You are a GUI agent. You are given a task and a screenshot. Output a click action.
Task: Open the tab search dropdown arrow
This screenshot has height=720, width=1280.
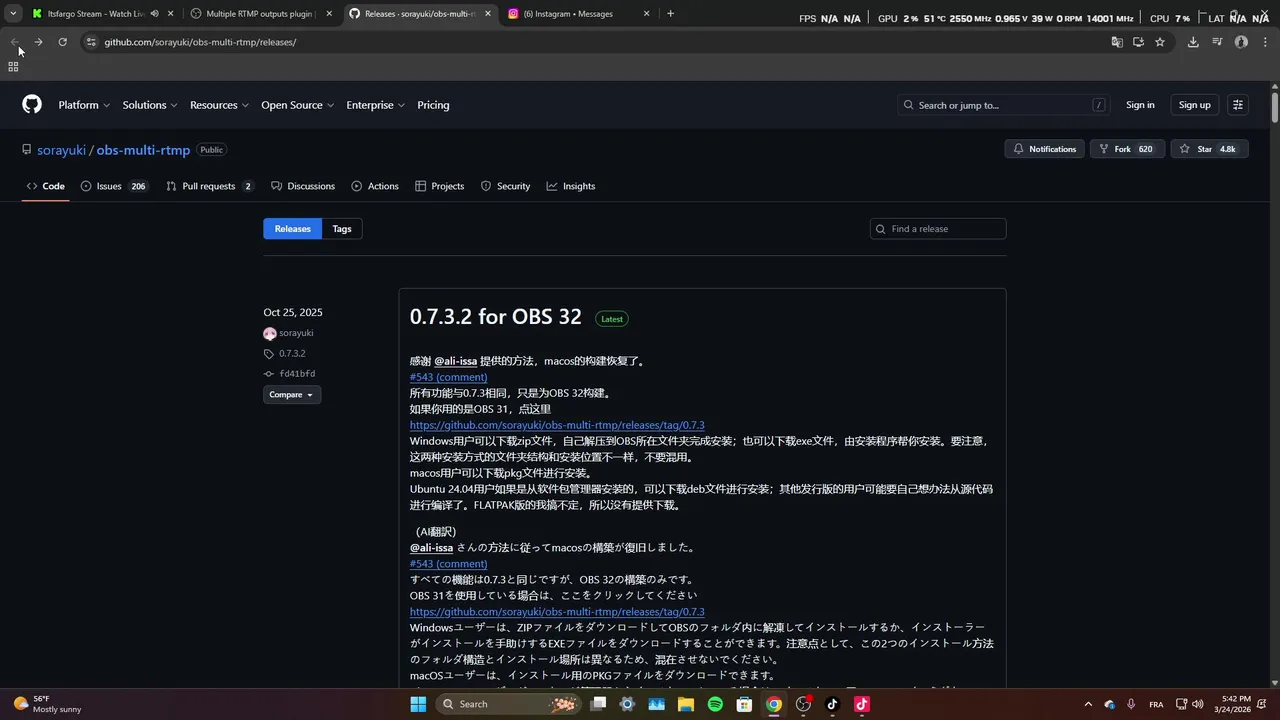(13, 14)
